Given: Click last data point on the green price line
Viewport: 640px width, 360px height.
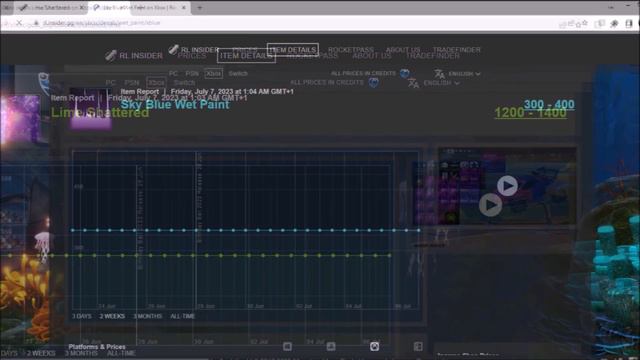Looking at the screenshot, I should pos(389,256).
